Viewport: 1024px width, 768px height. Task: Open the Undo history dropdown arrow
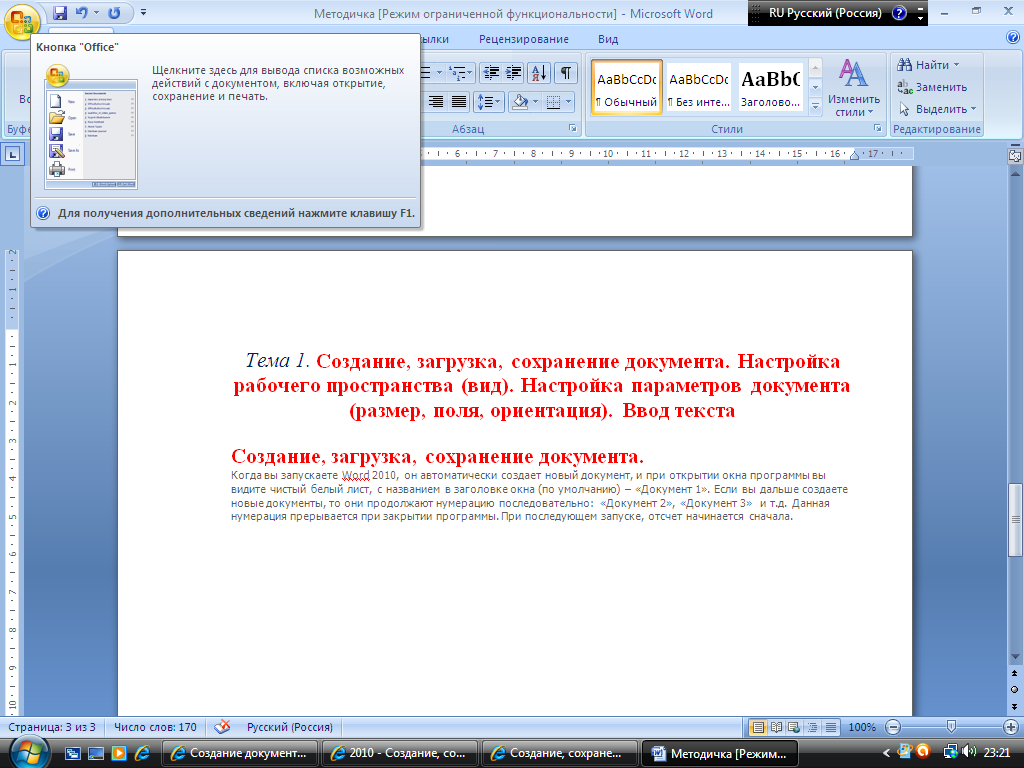96,12
